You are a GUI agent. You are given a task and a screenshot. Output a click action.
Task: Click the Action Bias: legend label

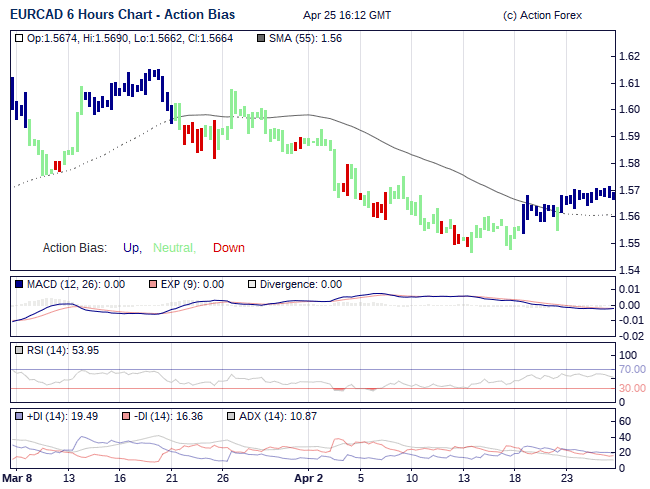(75, 248)
